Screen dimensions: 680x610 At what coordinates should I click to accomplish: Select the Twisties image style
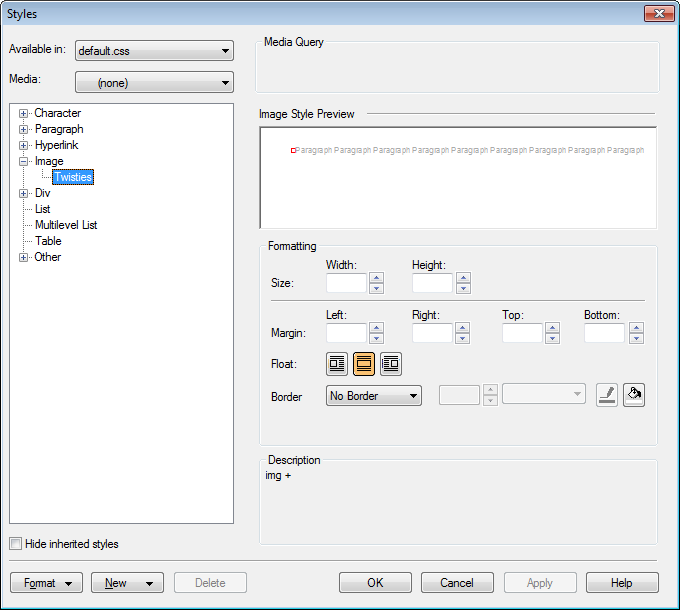73,177
